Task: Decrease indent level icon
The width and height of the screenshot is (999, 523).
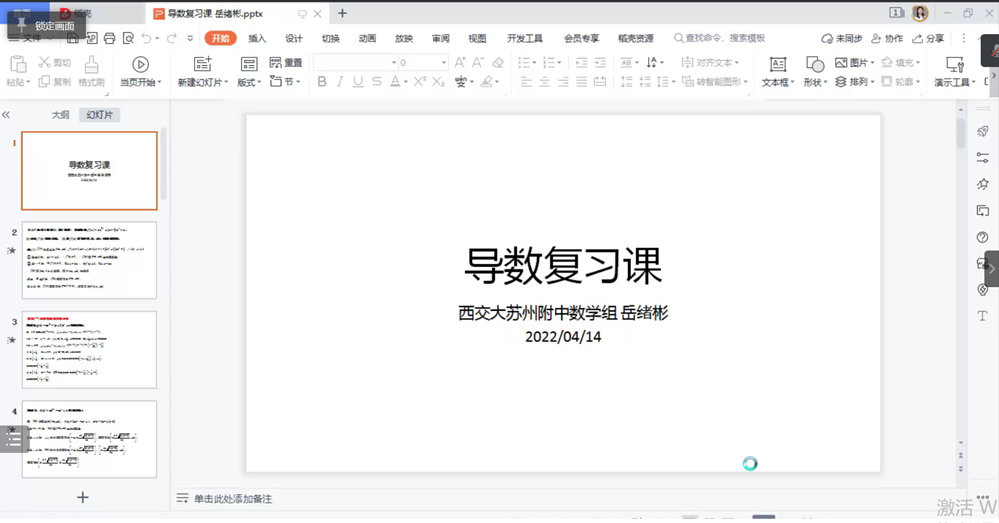Action: 581,62
